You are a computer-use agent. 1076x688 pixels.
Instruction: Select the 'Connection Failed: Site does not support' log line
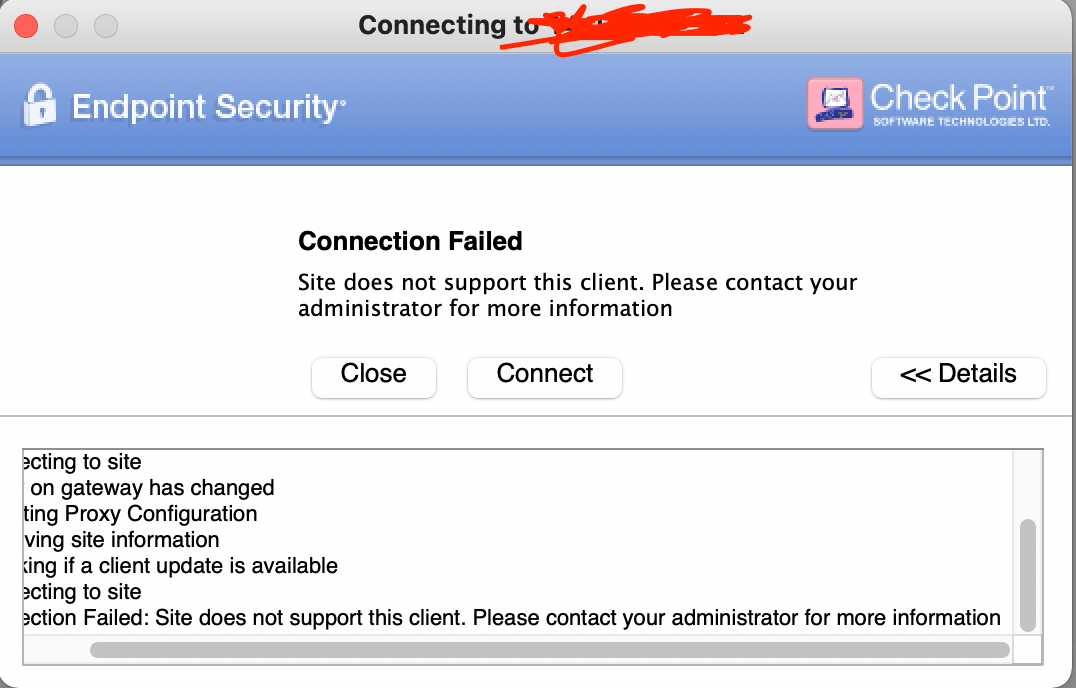click(x=500, y=617)
